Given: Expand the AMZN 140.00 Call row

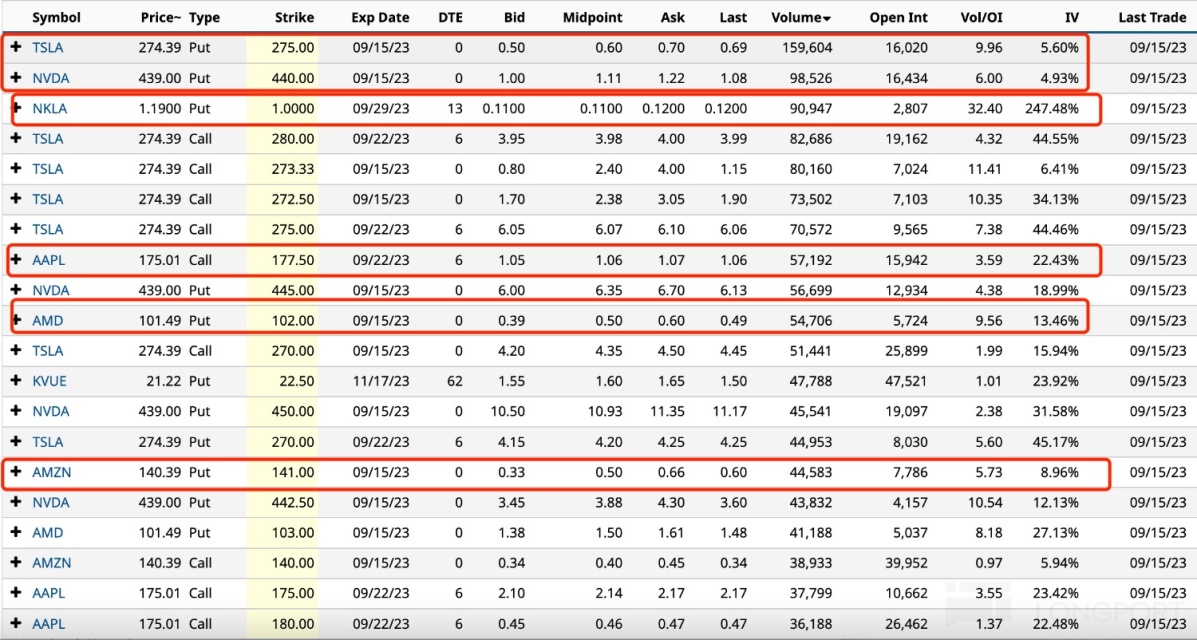Looking at the screenshot, I should (16, 563).
